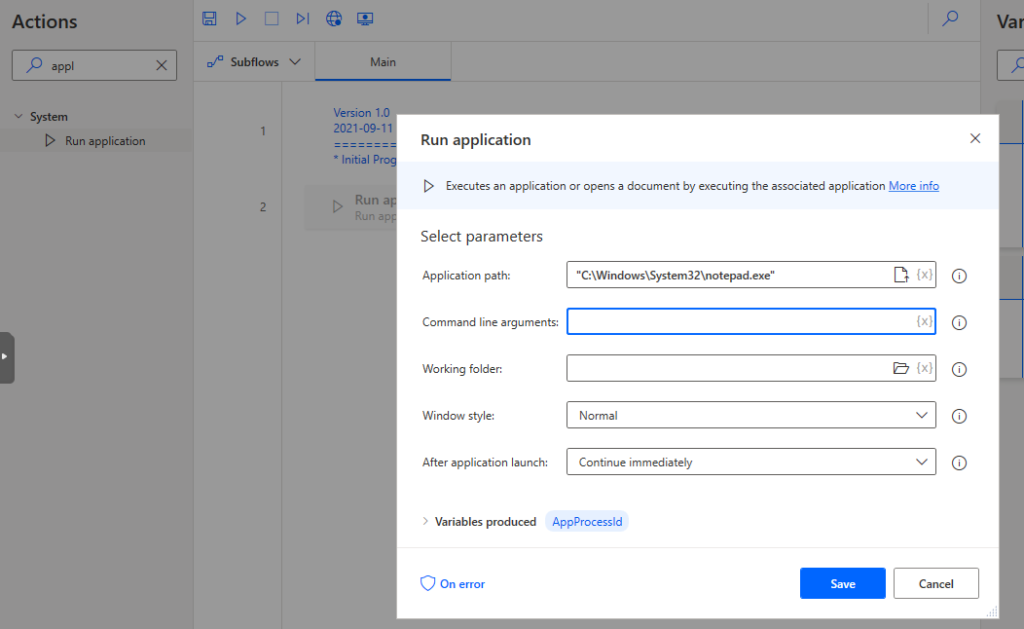Select file icon in Application path field
The height and width of the screenshot is (629, 1024).
point(901,274)
